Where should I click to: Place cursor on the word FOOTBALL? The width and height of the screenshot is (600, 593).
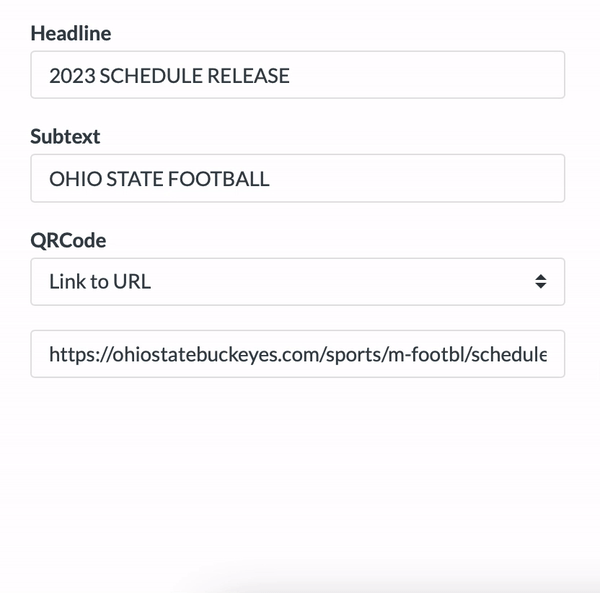pyautogui.click(x=218, y=179)
